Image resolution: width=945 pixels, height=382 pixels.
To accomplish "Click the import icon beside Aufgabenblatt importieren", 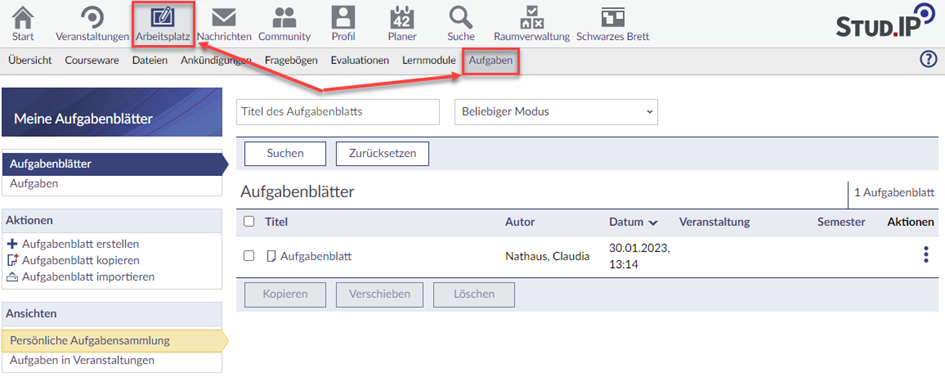I will (13, 277).
